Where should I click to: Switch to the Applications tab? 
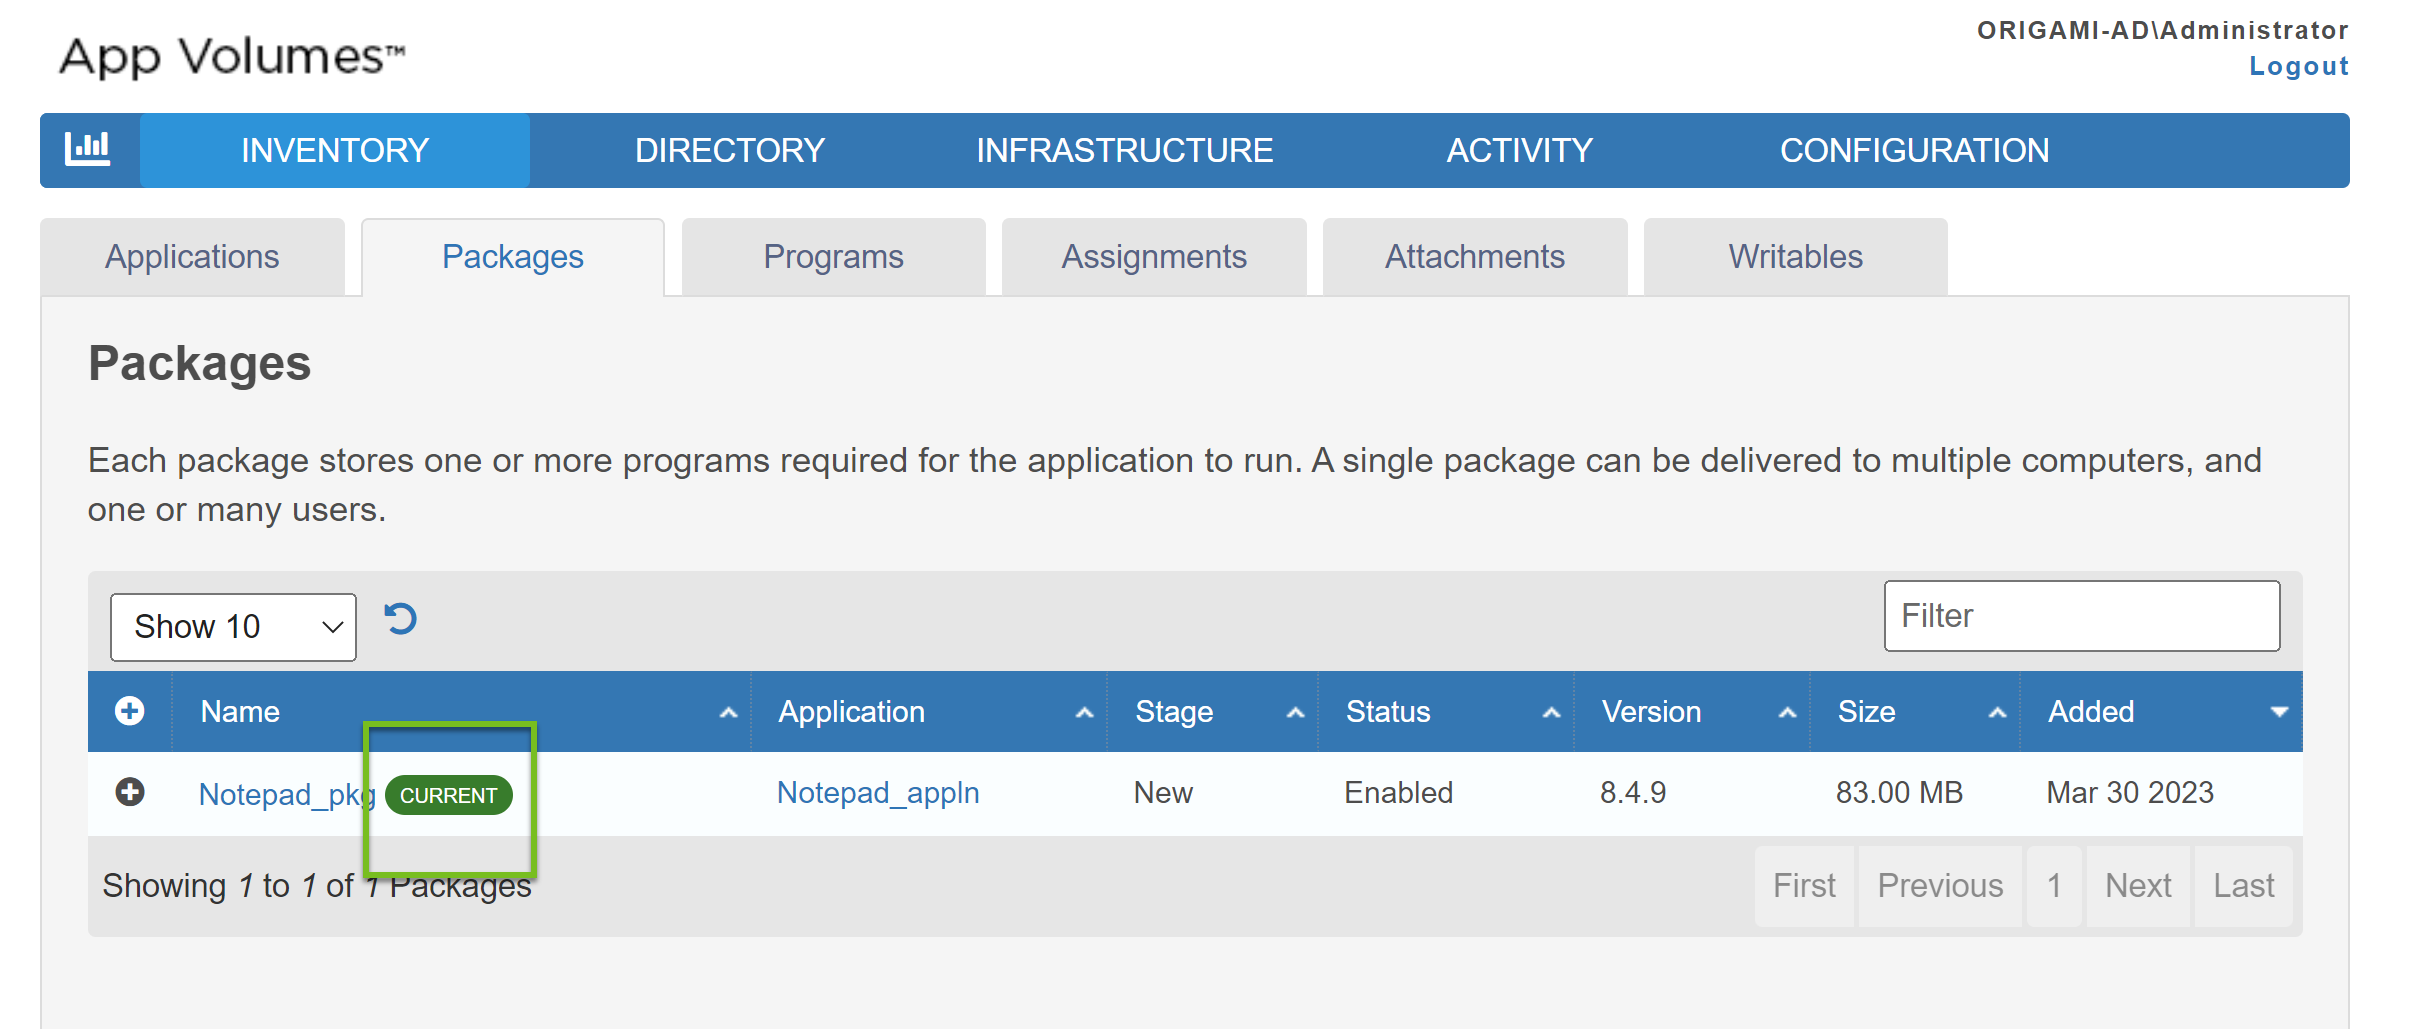point(193,257)
